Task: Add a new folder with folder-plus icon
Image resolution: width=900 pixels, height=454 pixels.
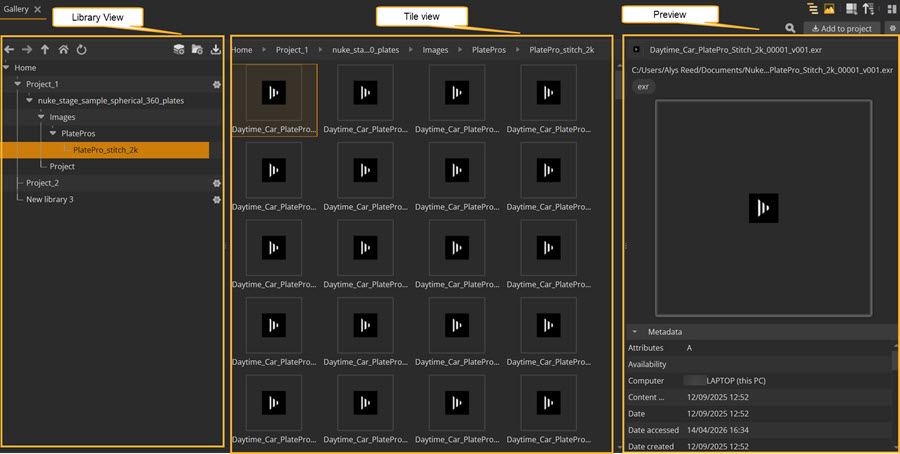Action: pos(197,50)
